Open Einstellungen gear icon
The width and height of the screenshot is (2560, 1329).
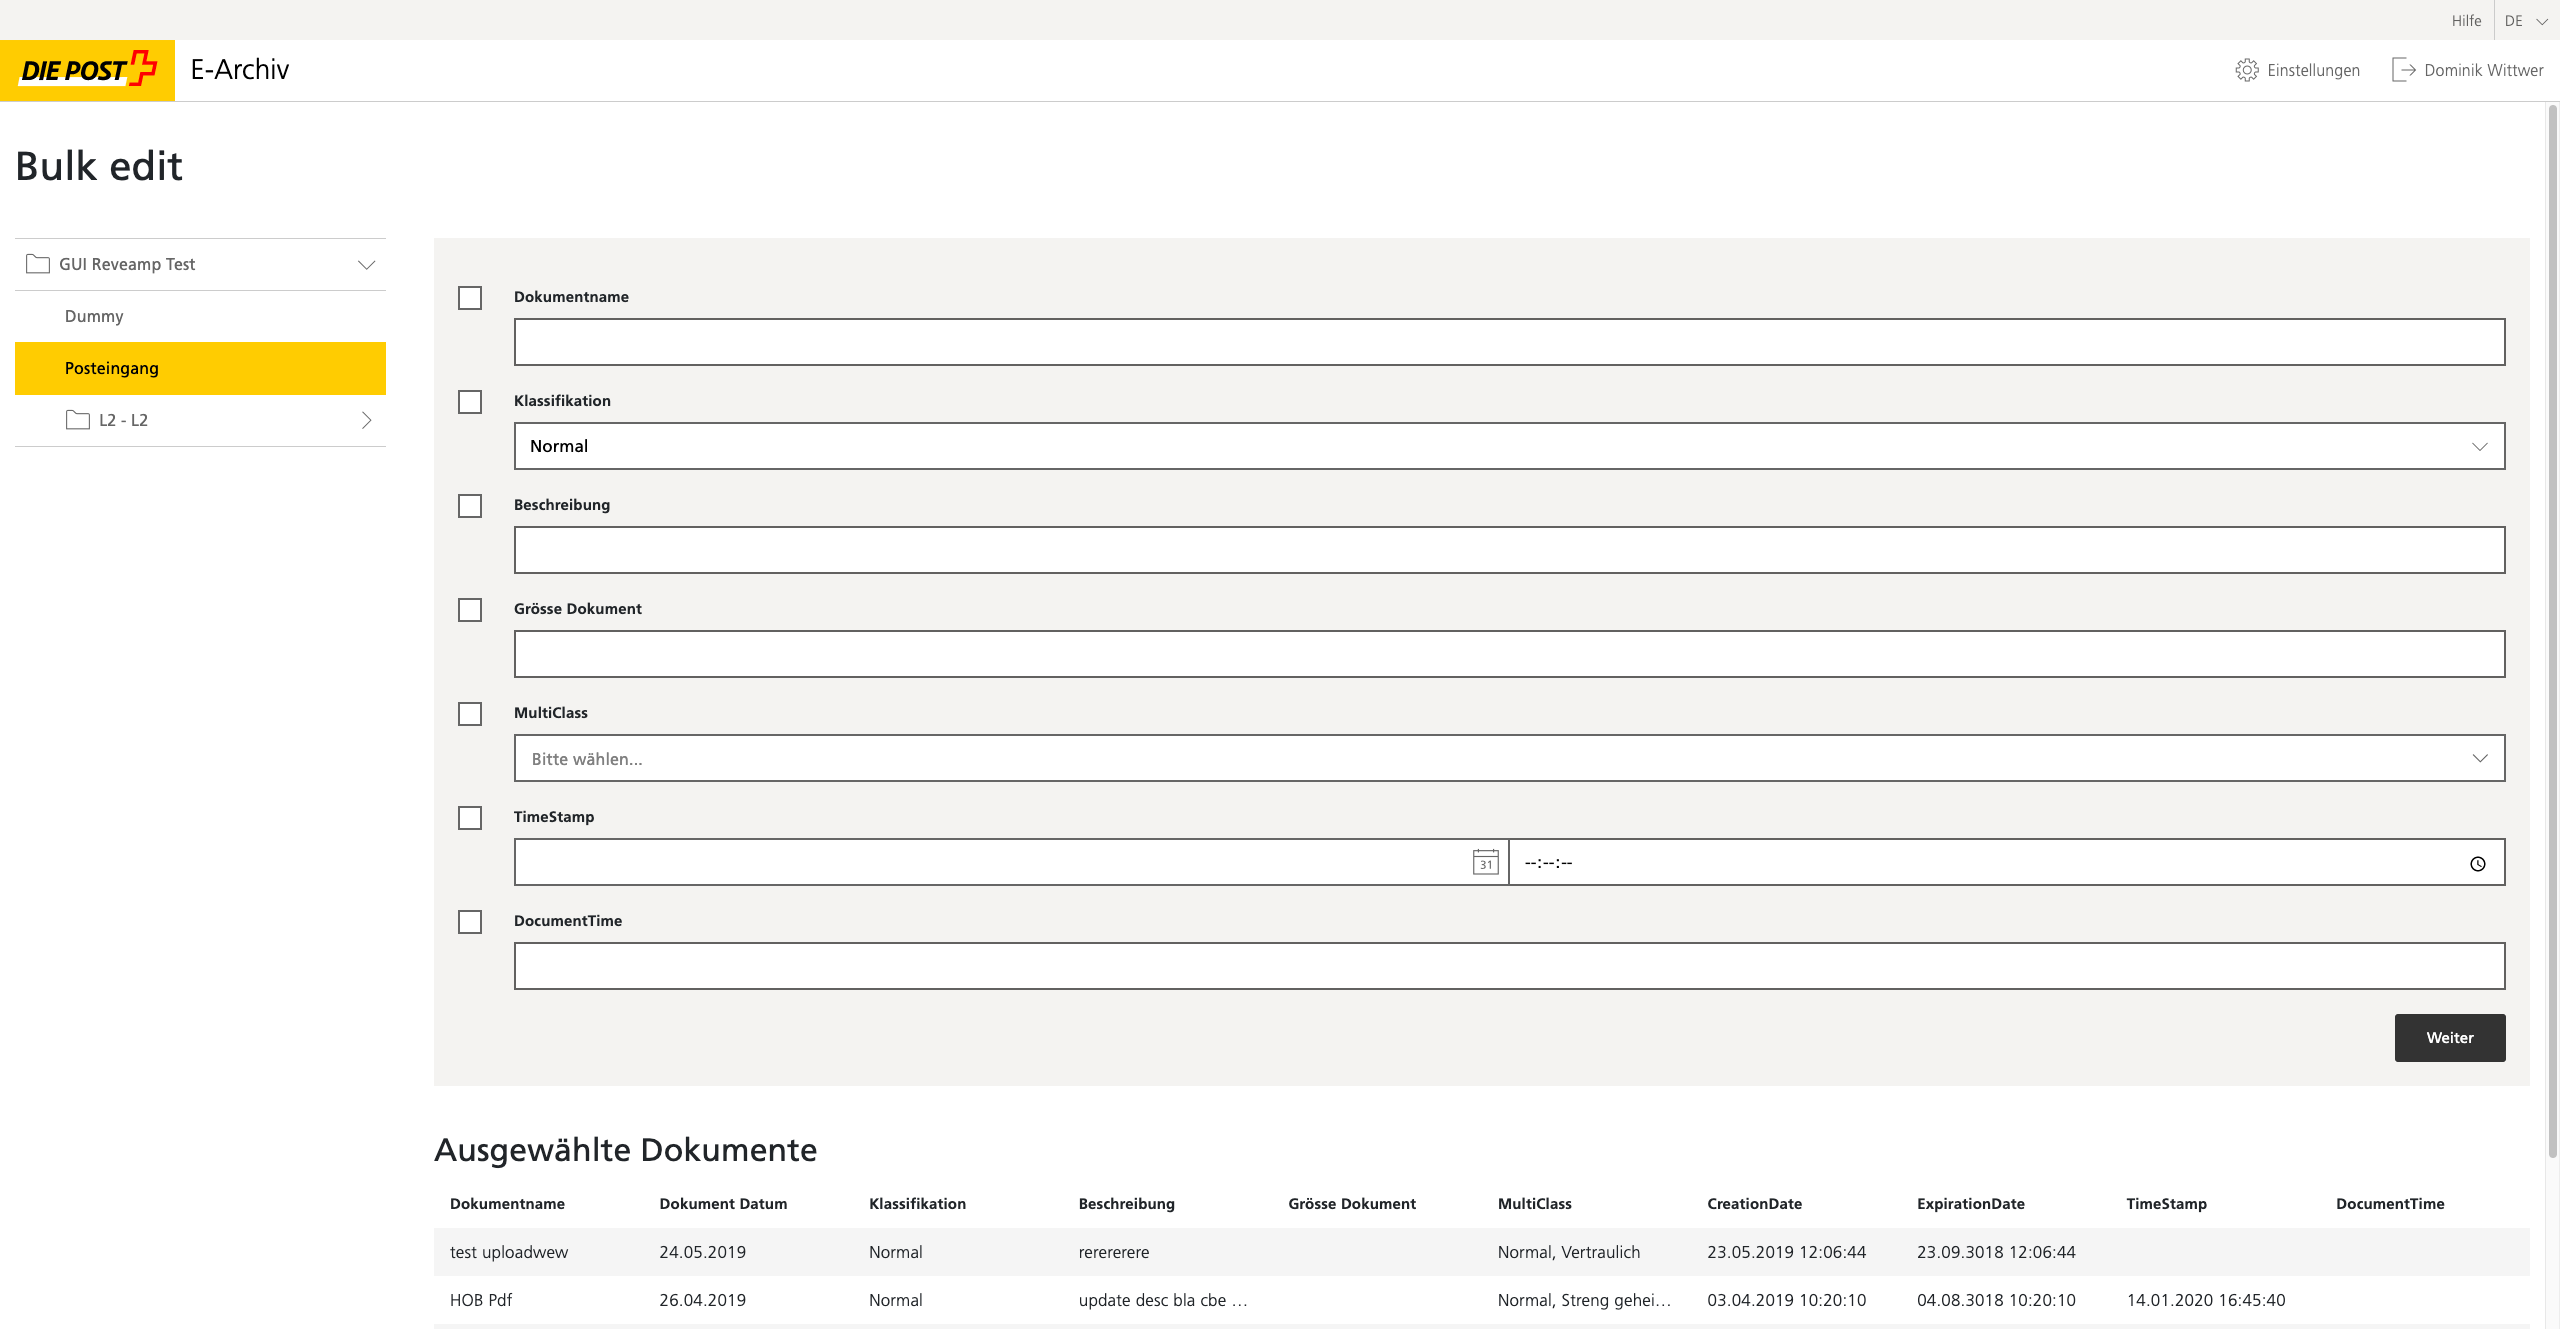coord(2247,70)
